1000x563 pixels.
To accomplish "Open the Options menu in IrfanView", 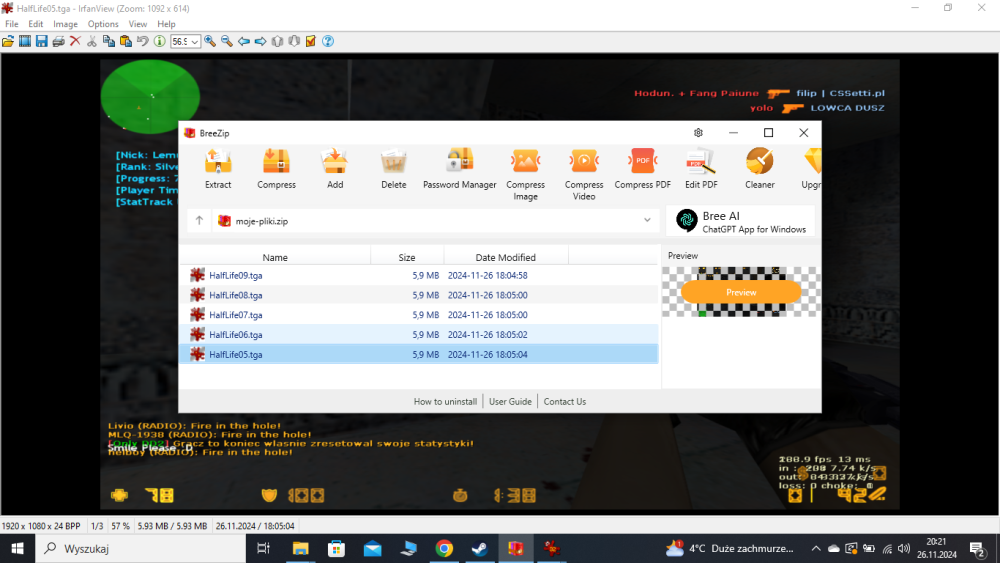I will 103,24.
